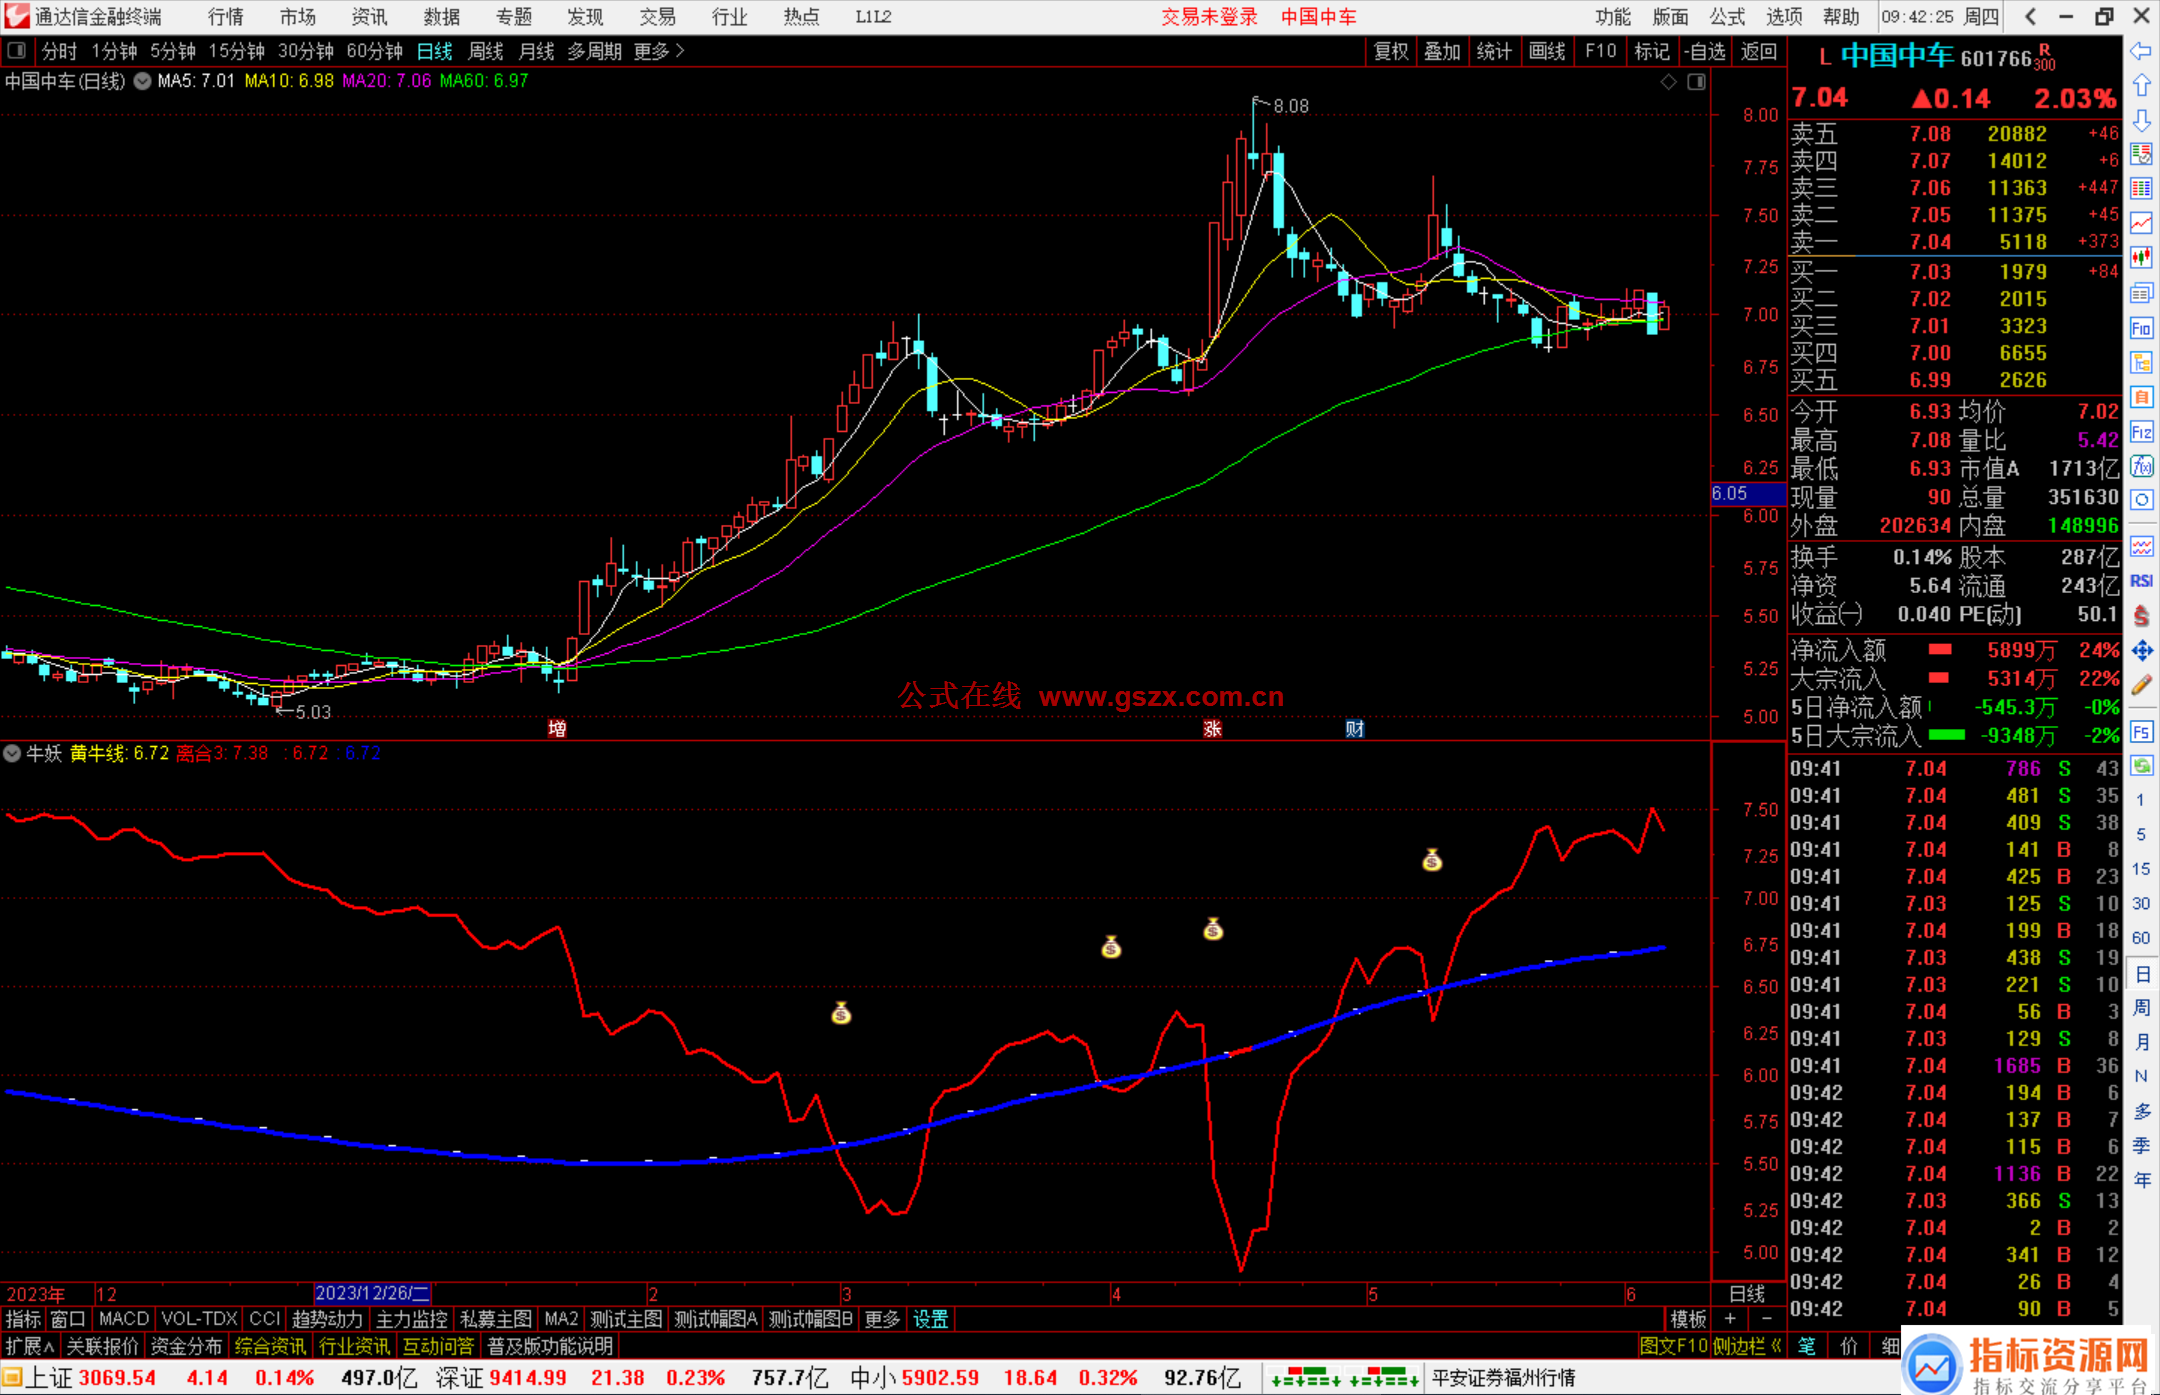Switch to 1-minute period in sidebar

[2141, 800]
